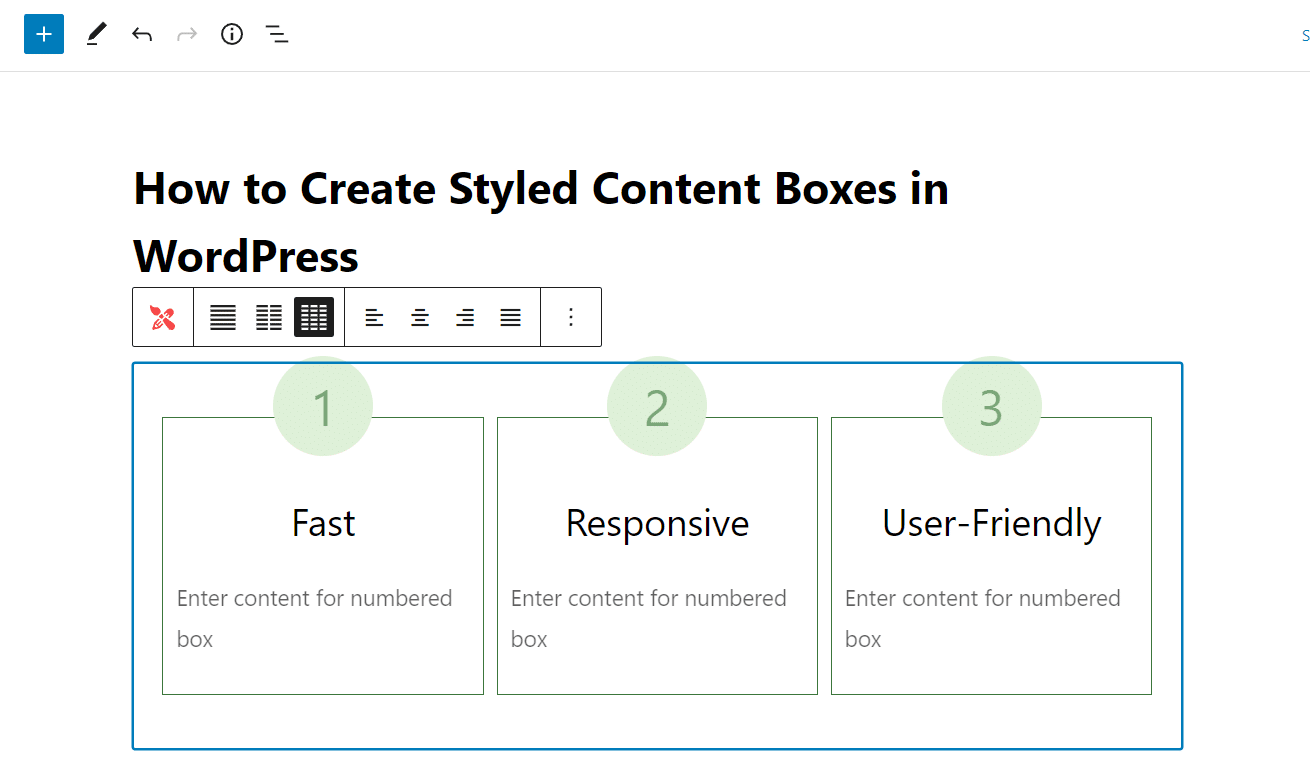Edit the 'Responsive' box heading

click(657, 524)
